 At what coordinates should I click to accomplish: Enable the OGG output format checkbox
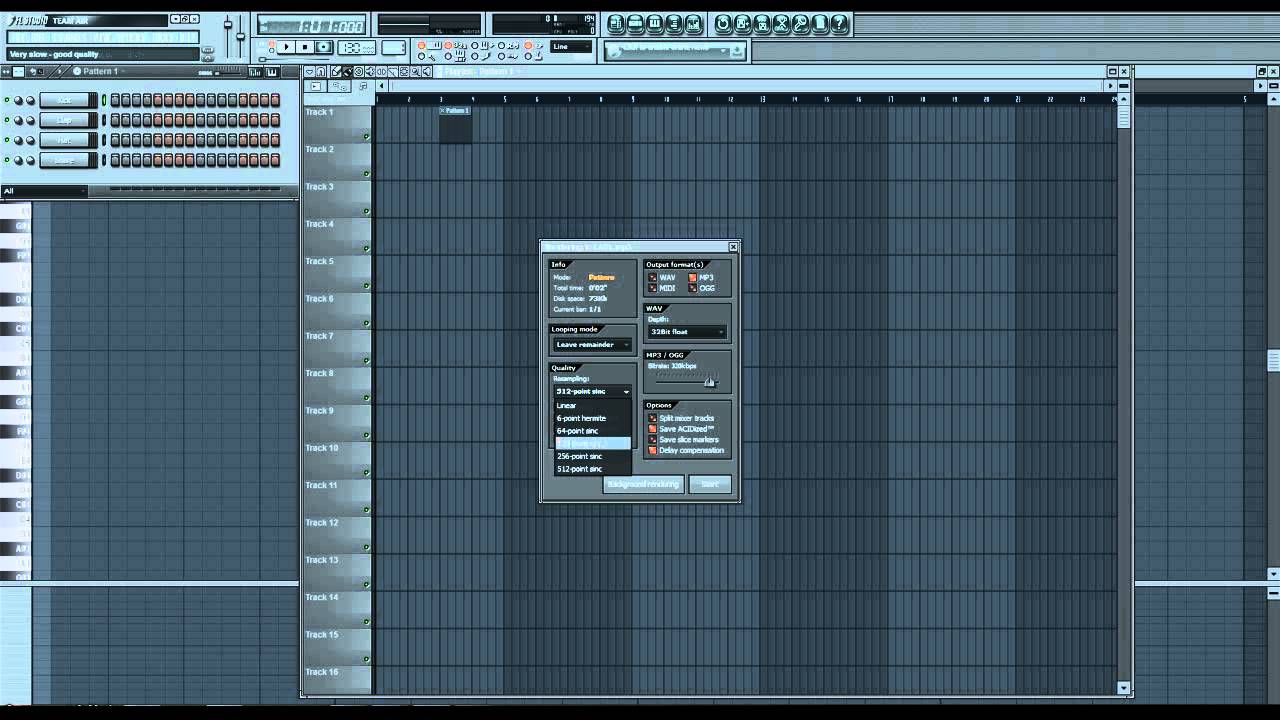[693, 288]
